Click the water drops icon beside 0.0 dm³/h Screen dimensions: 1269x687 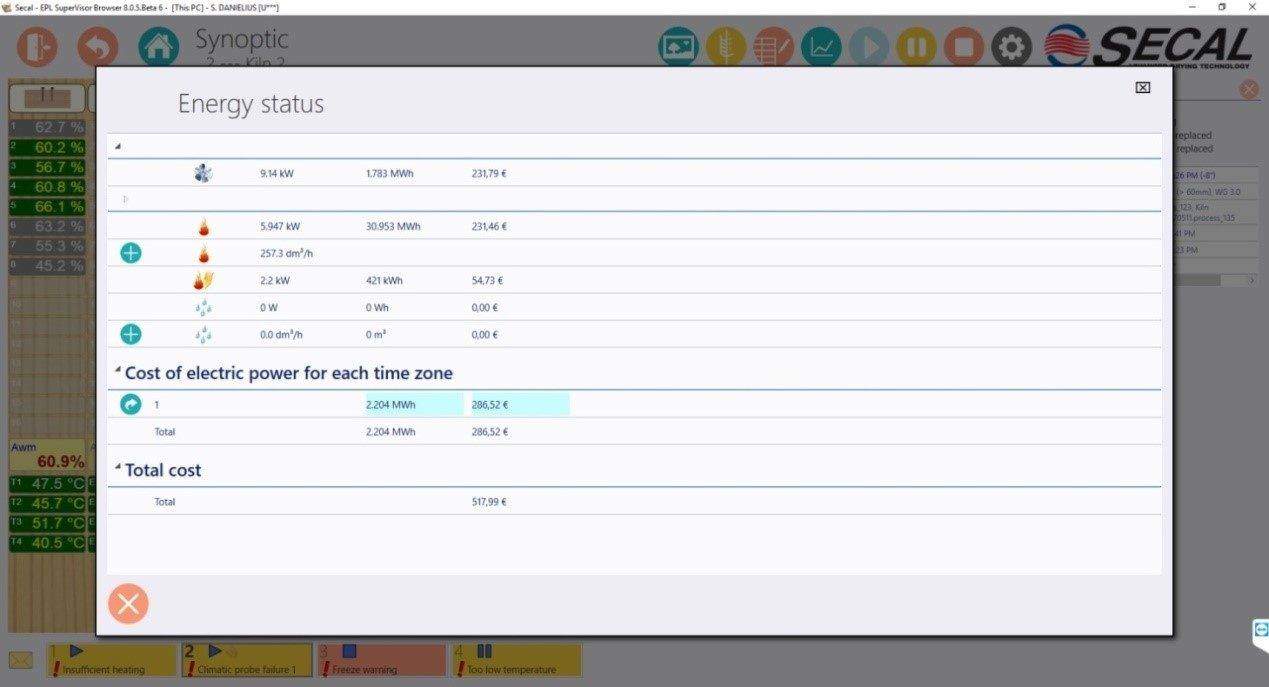tap(203, 335)
